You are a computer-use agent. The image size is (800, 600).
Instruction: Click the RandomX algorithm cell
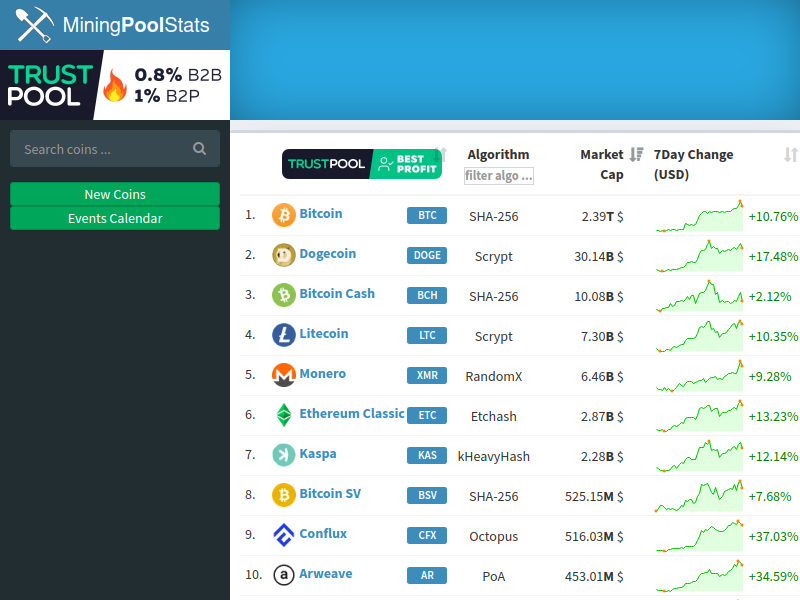pyautogui.click(x=493, y=377)
